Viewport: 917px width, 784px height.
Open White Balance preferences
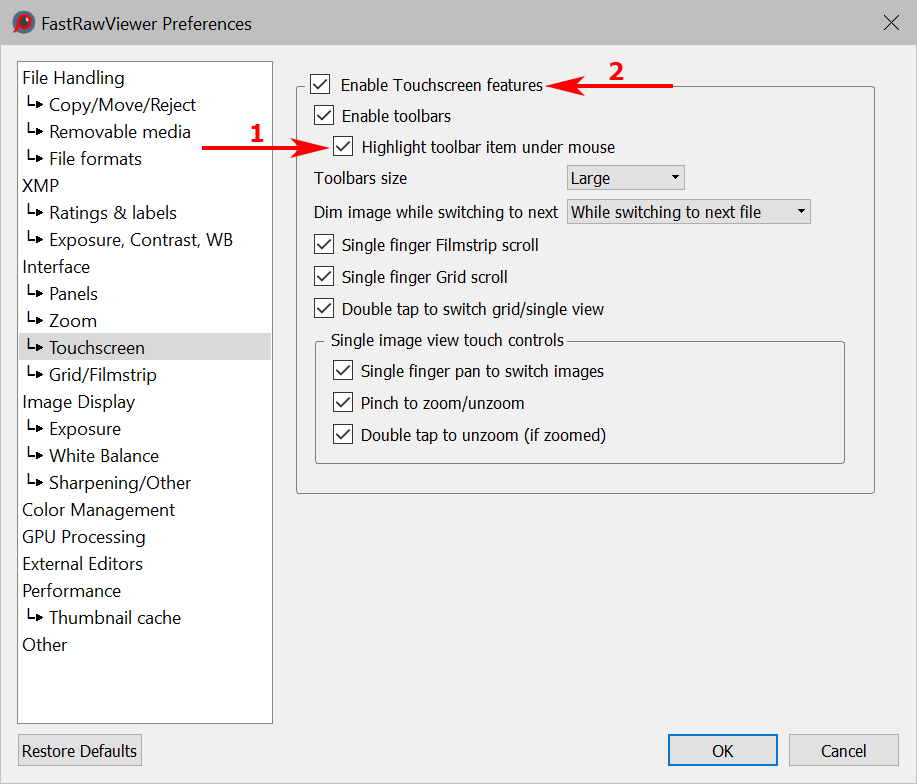coord(103,456)
